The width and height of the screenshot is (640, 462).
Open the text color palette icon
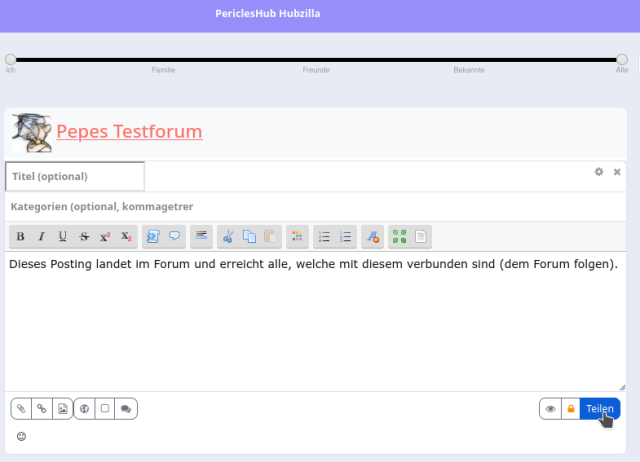(x=297, y=237)
